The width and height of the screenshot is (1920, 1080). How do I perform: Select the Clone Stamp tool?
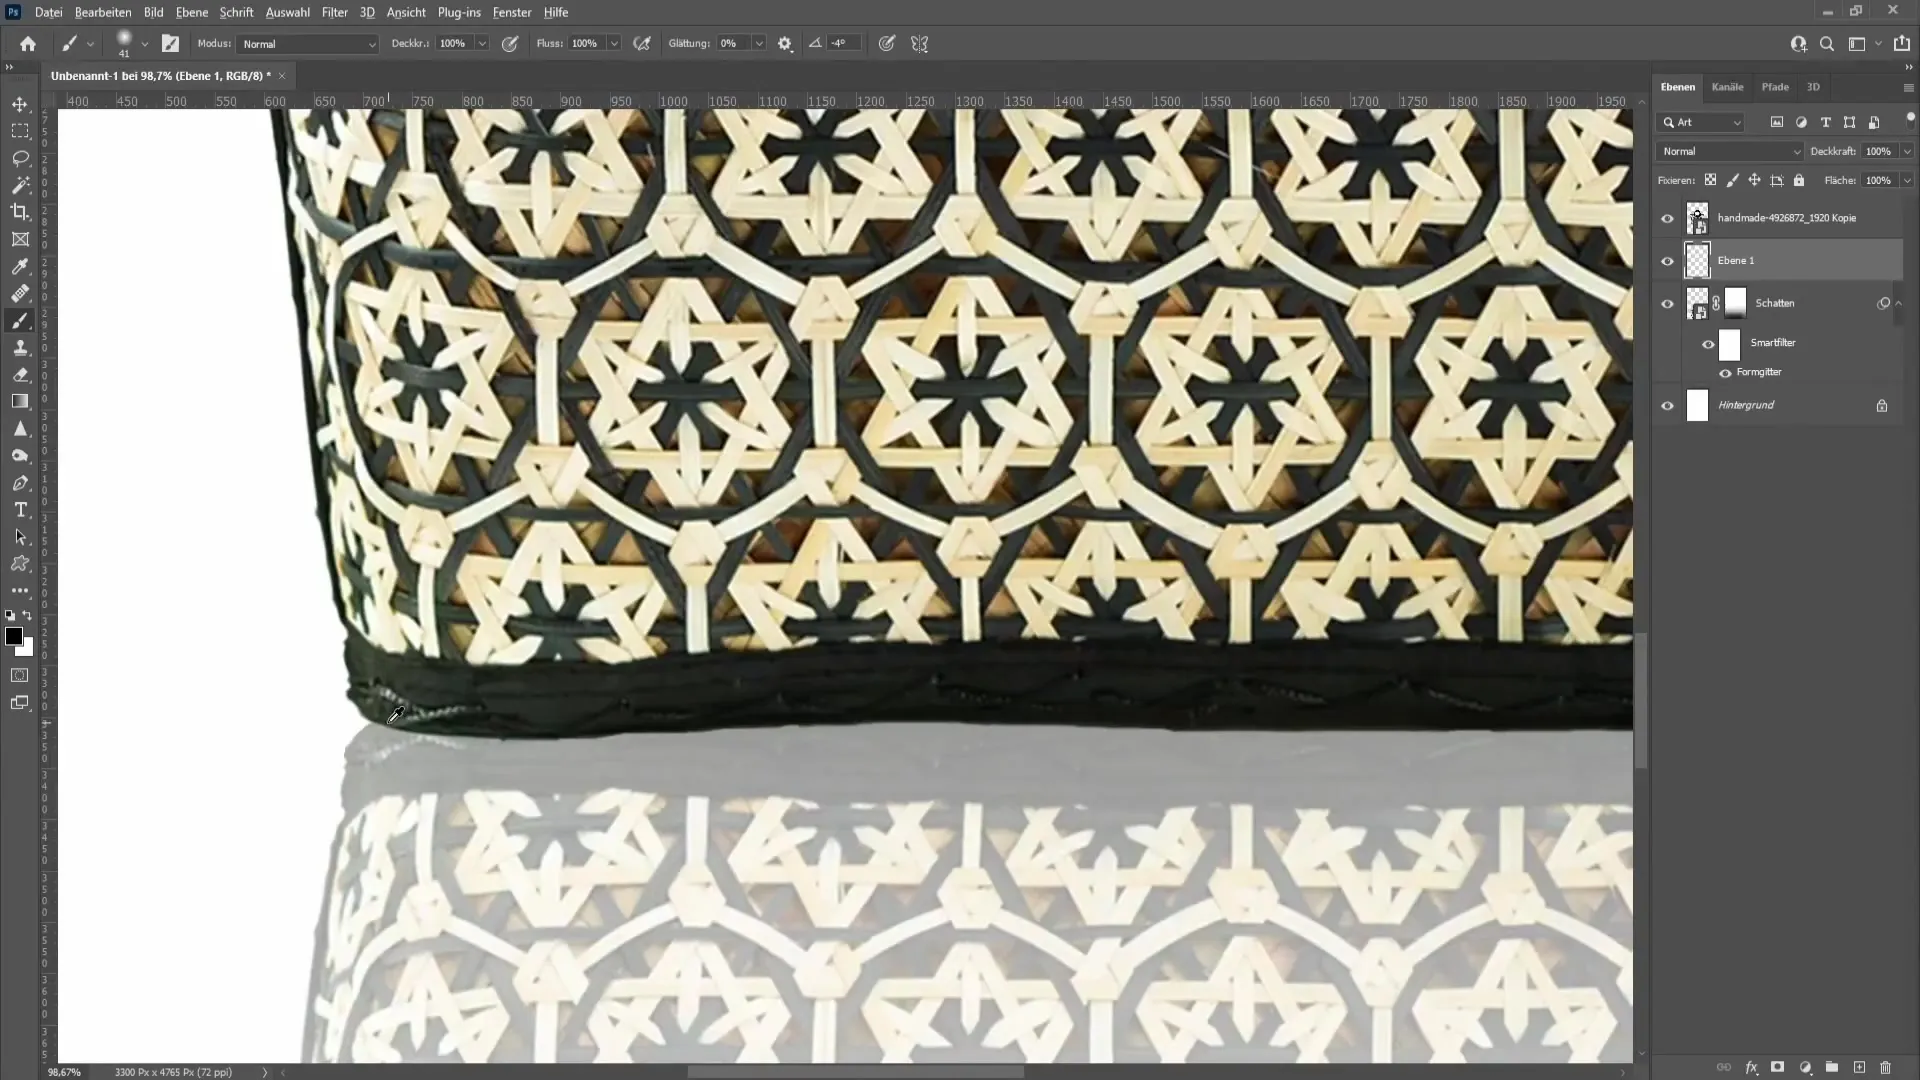(20, 345)
